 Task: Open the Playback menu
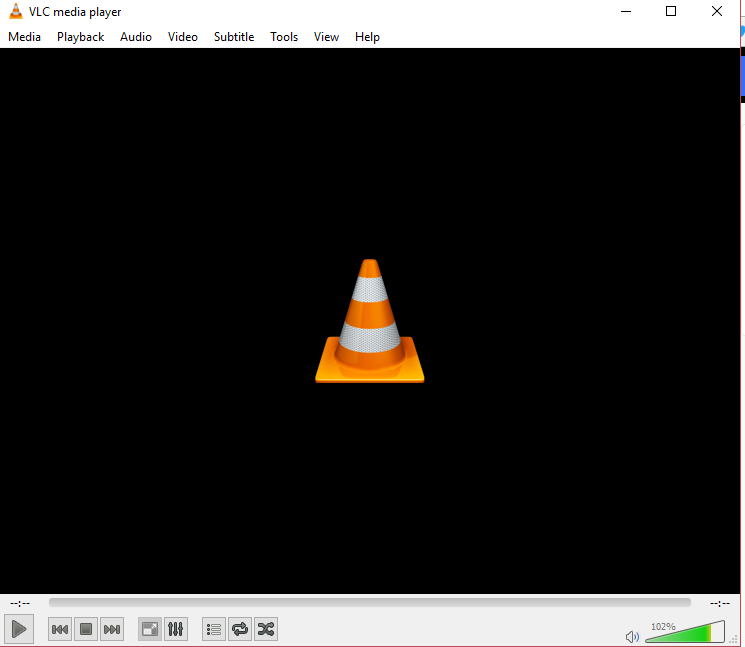[x=80, y=37]
